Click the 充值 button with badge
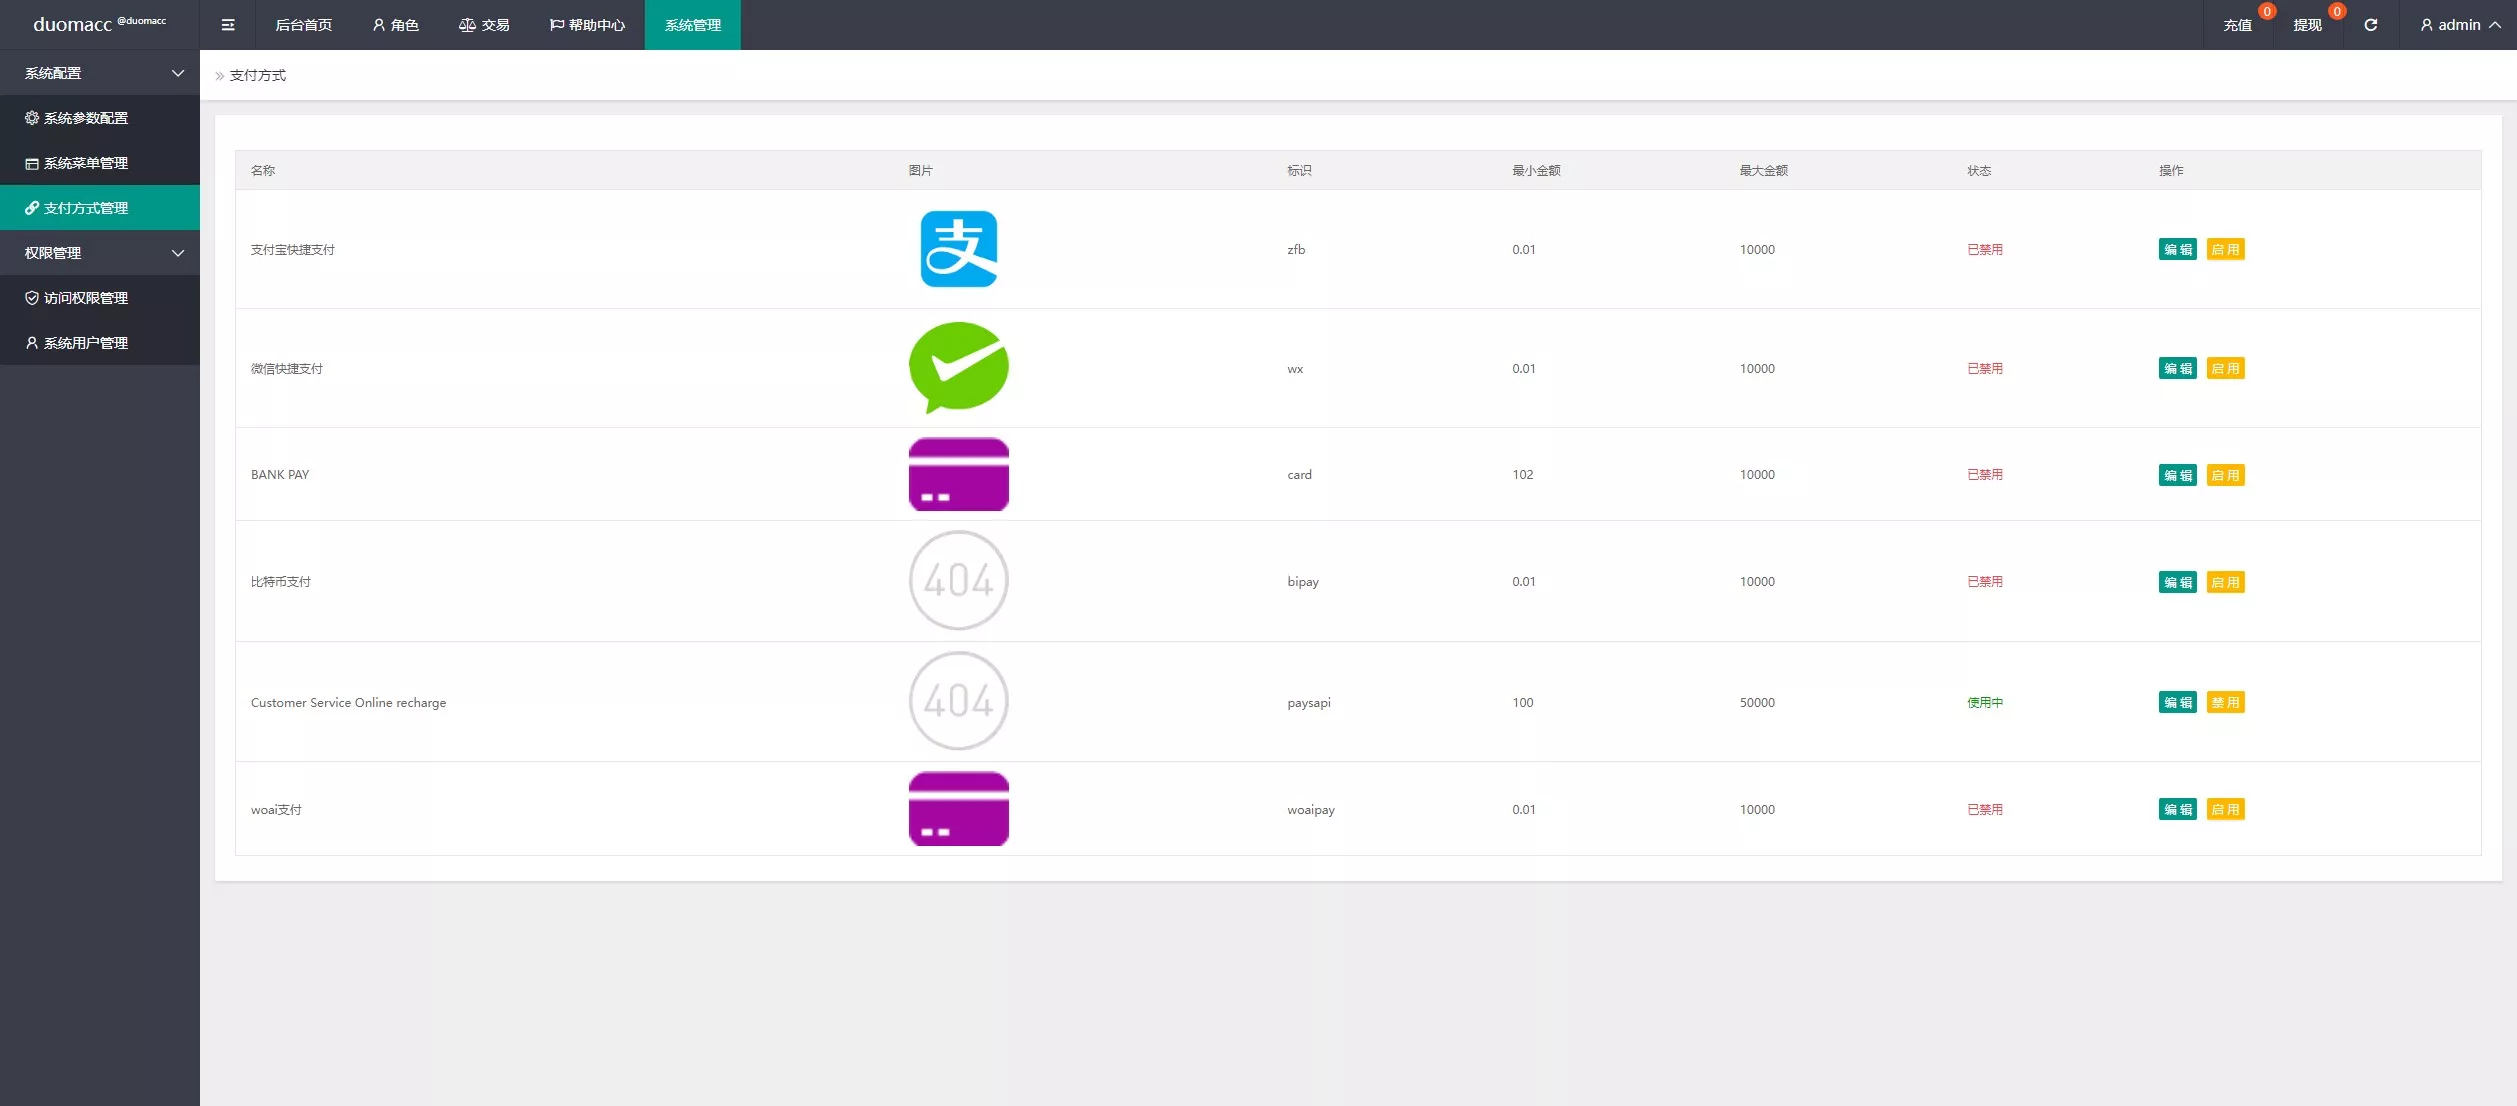 coord(2237,25)
